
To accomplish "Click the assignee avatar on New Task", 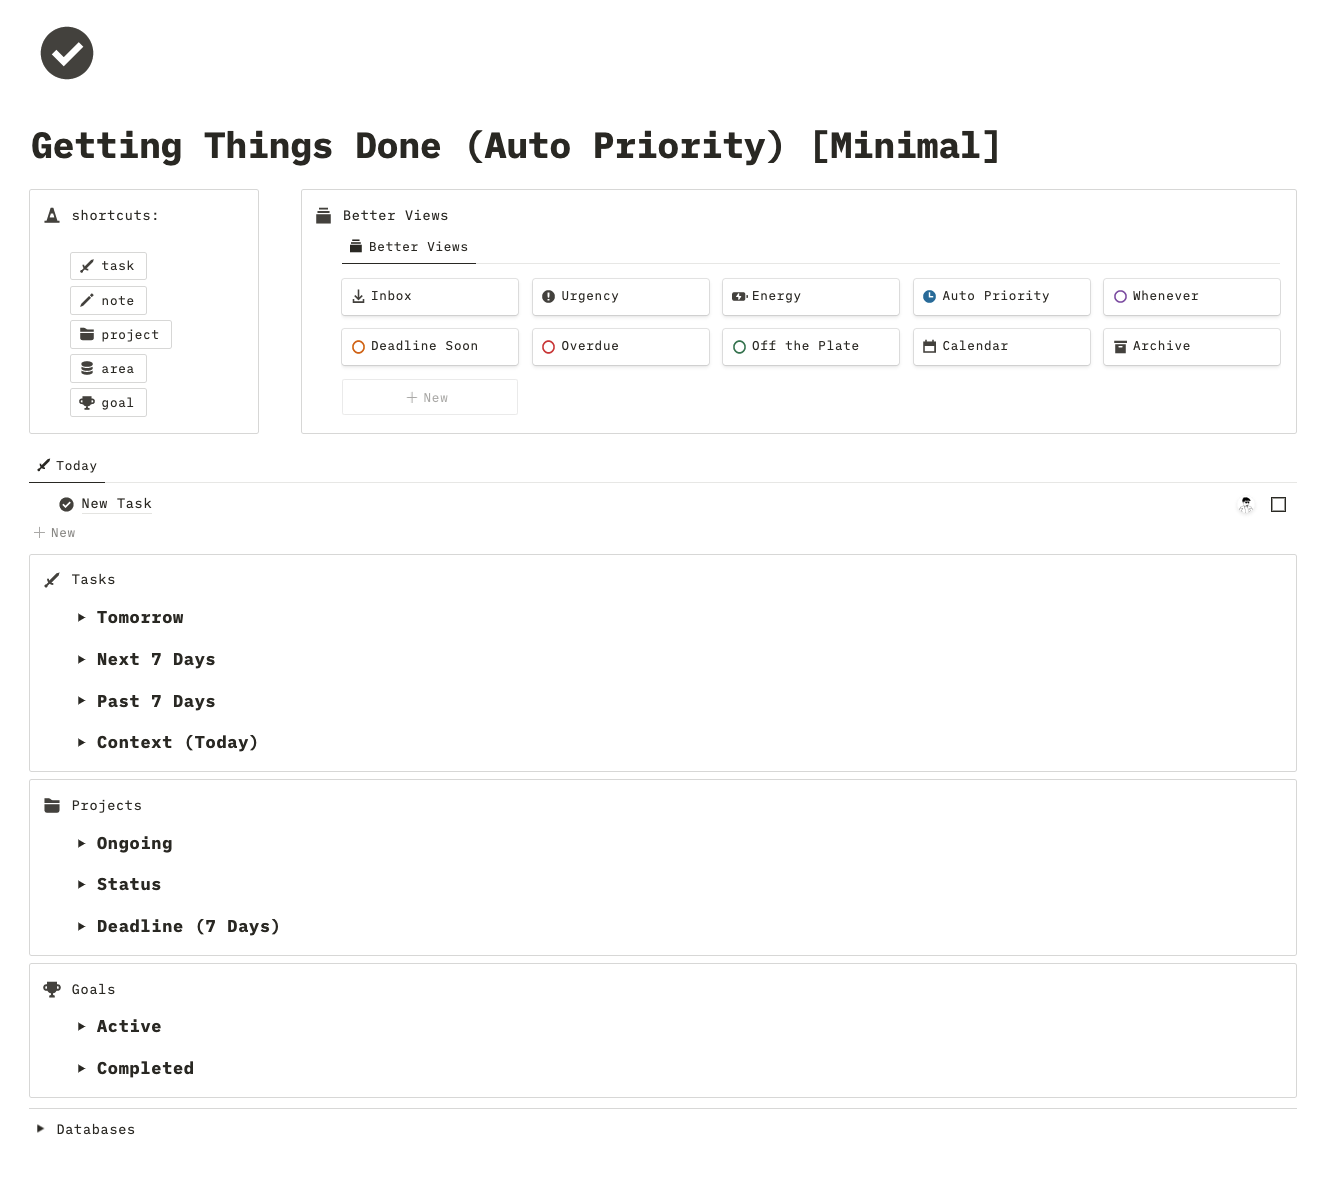I will 1246,505.
